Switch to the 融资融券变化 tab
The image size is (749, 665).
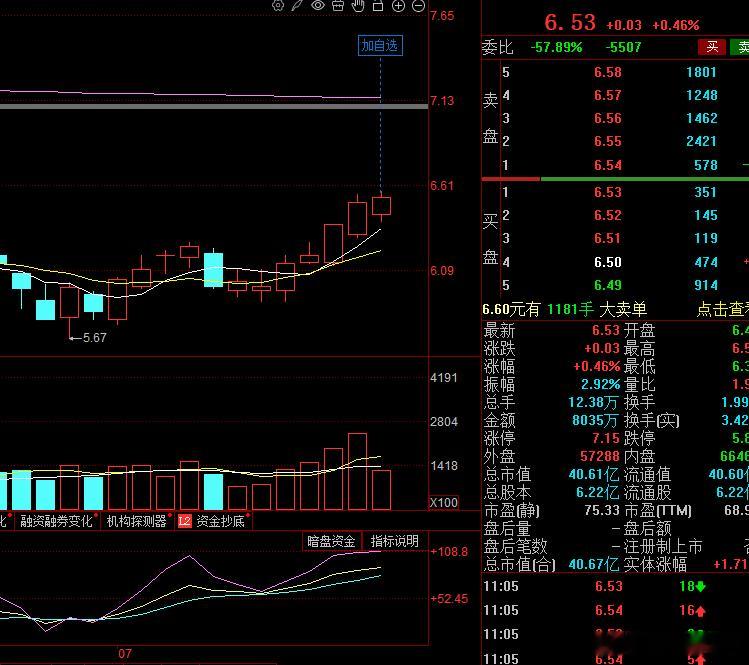(x=56, y=521)
